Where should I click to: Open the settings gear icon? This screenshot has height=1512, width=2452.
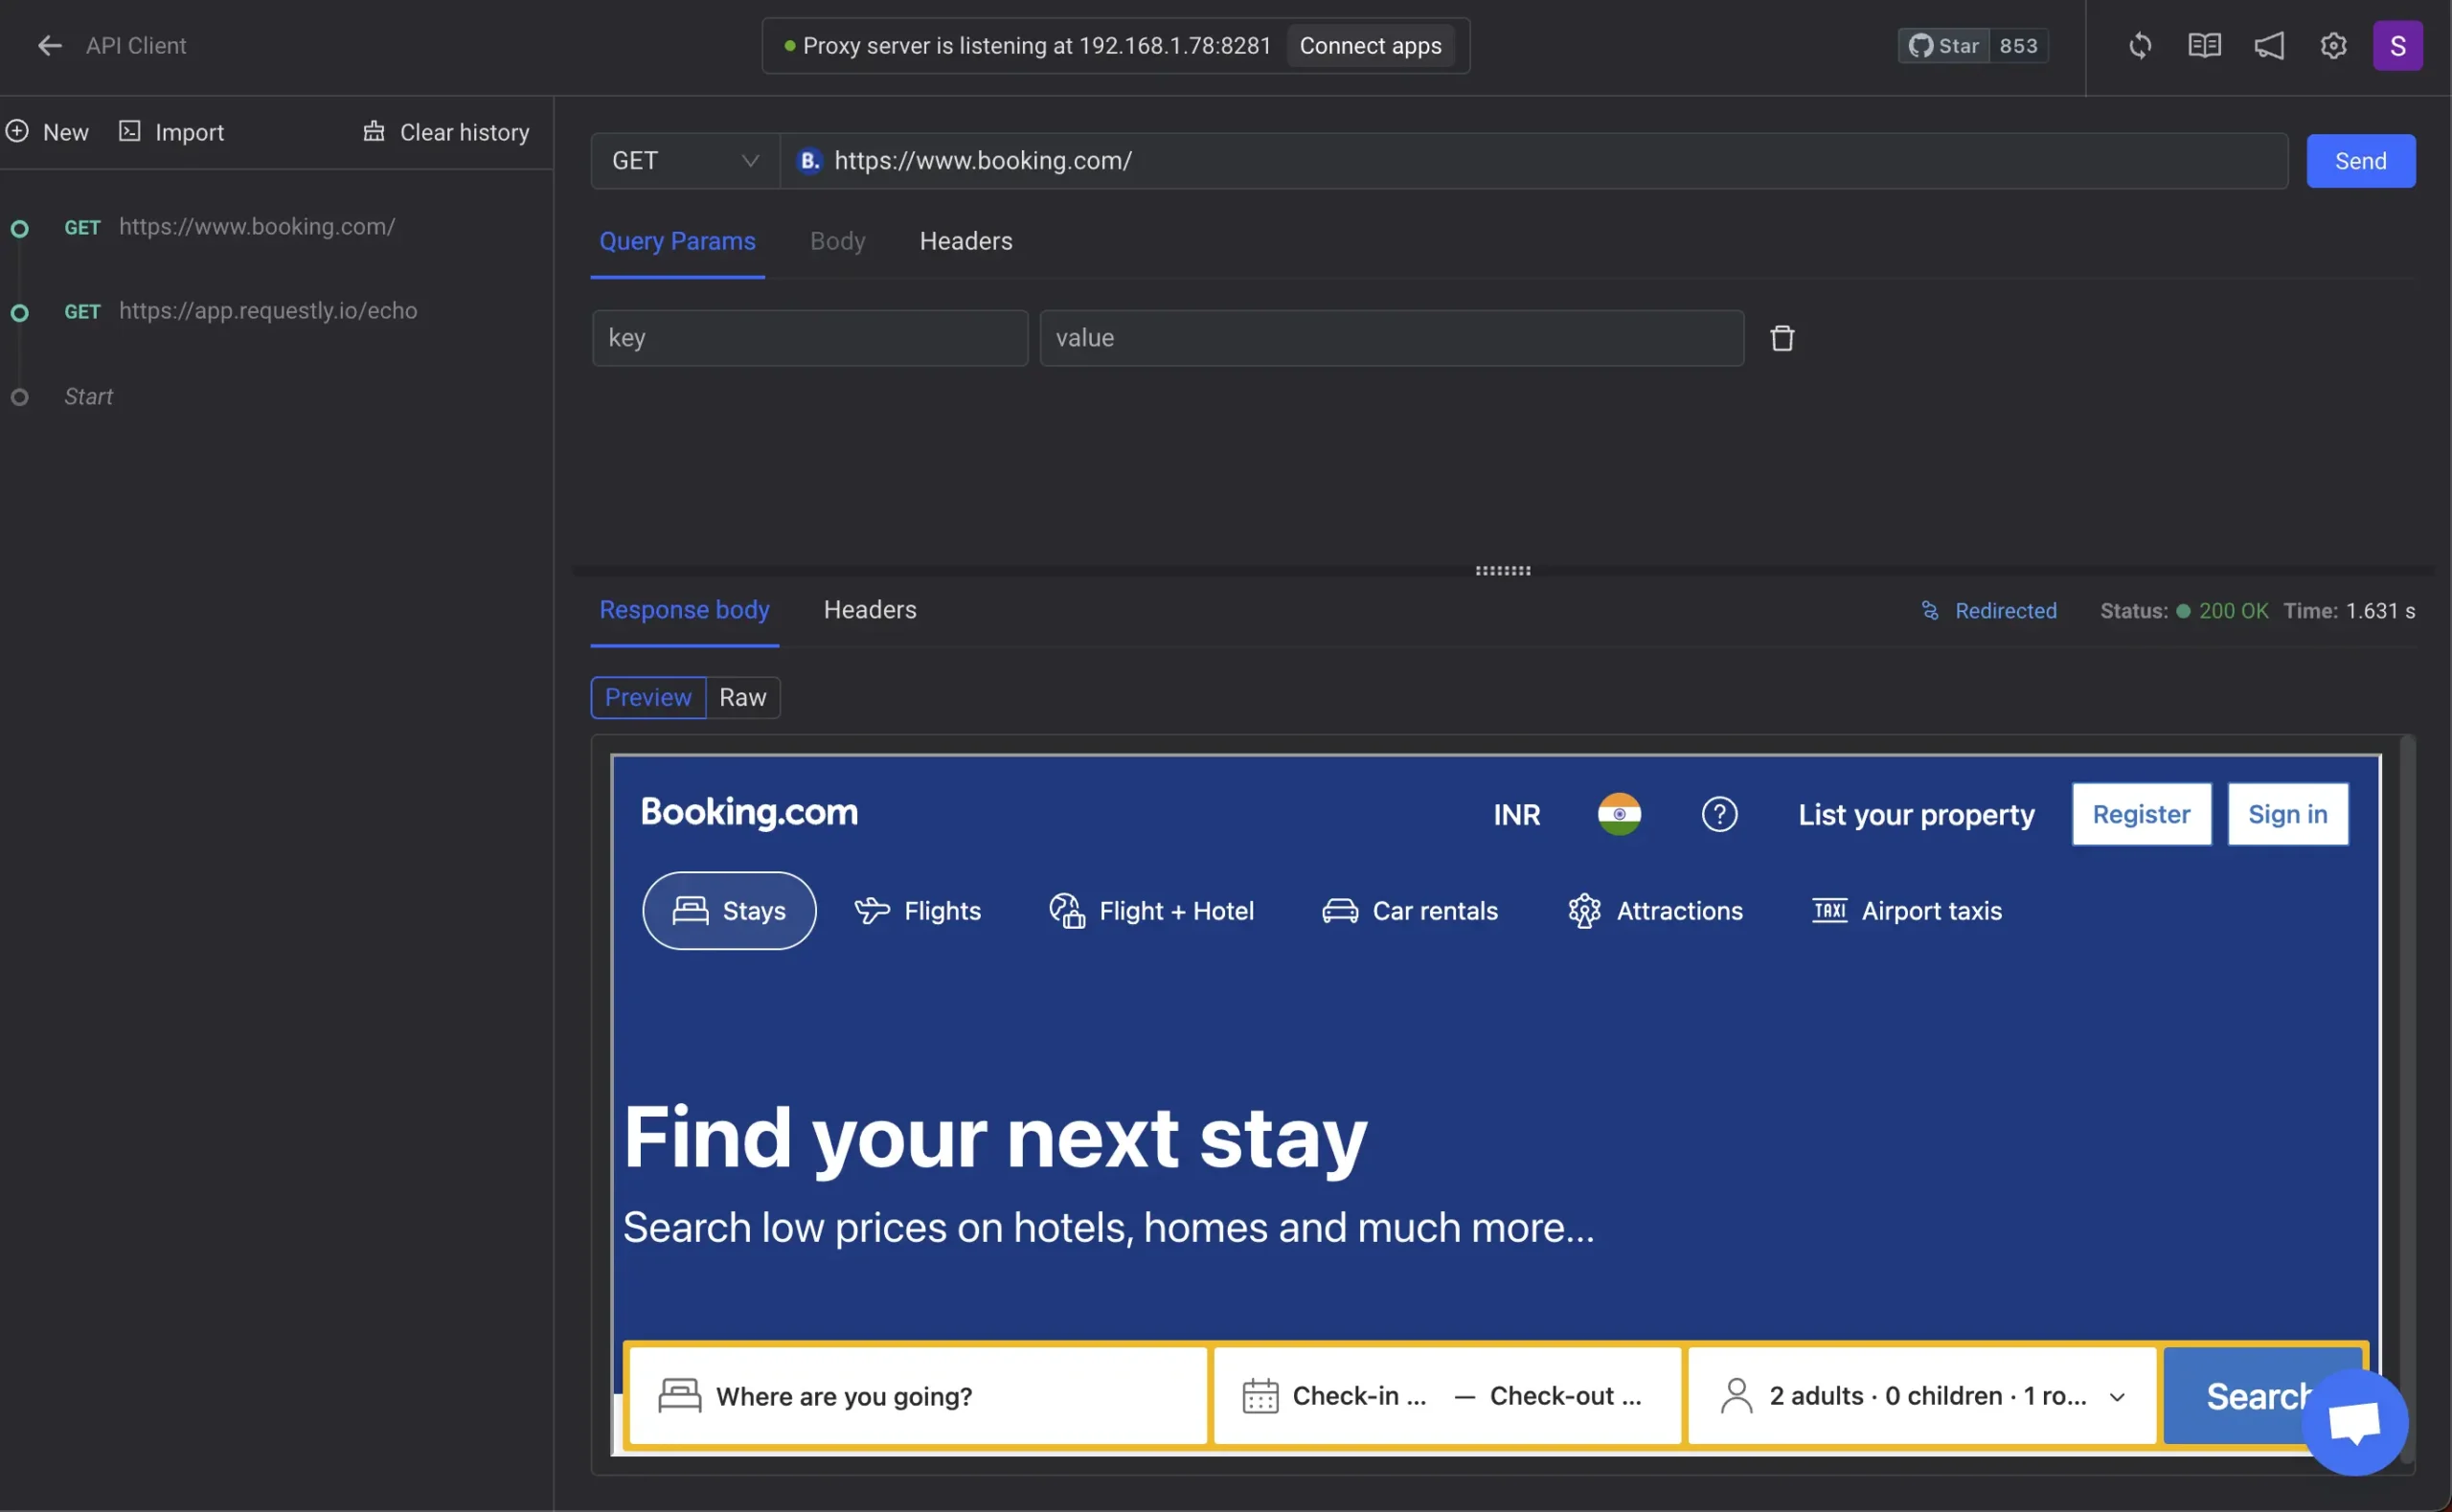(x=2333, y=46)
